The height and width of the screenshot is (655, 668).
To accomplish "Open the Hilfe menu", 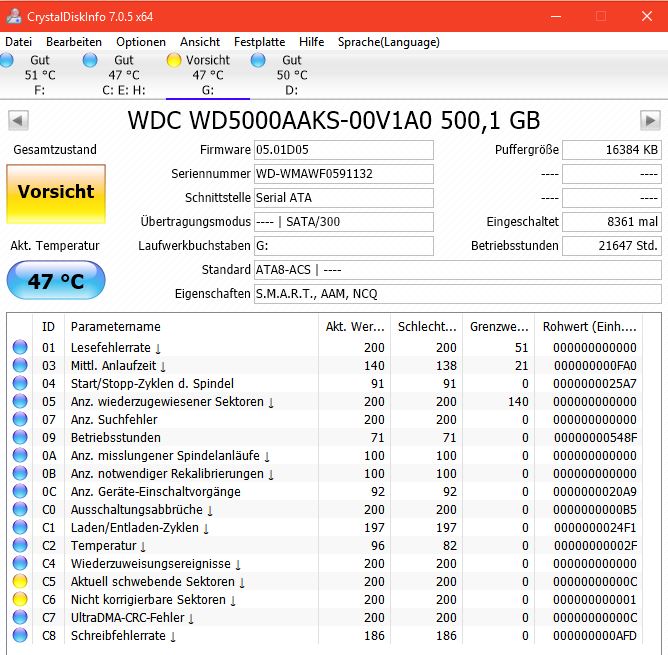I will [x=311, y=42].
